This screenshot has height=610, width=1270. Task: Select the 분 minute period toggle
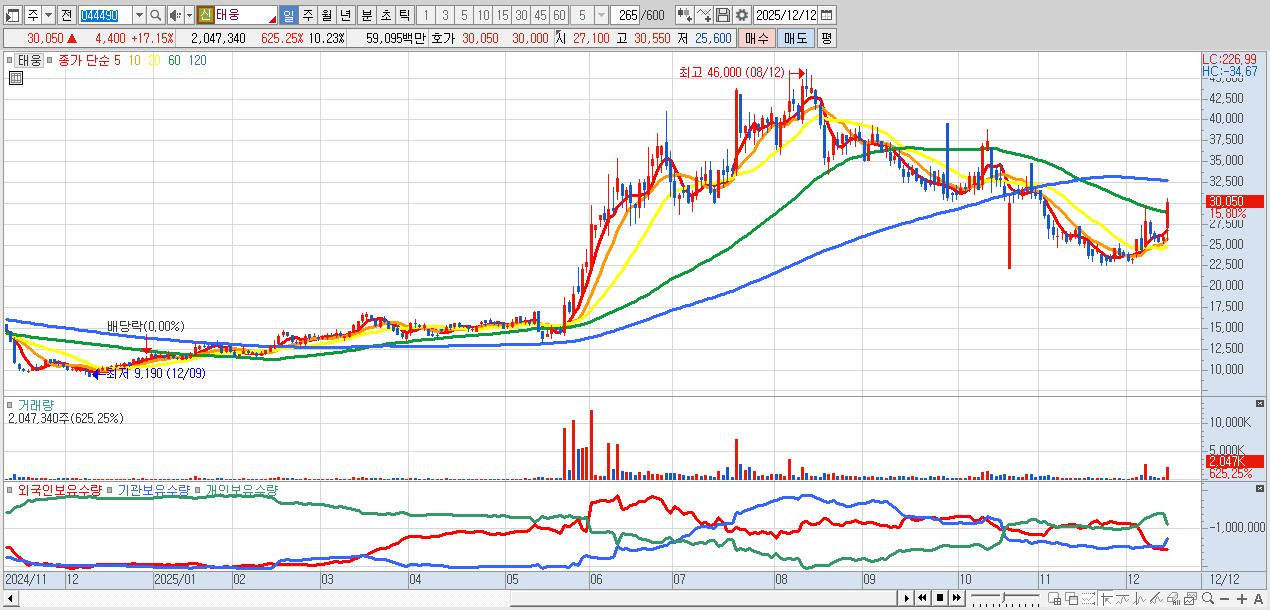pos(366,15)
